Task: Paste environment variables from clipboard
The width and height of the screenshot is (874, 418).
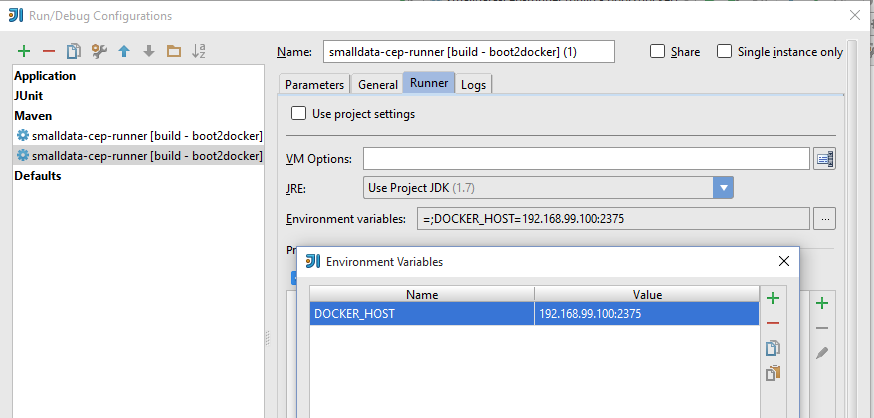Action: 772,373
